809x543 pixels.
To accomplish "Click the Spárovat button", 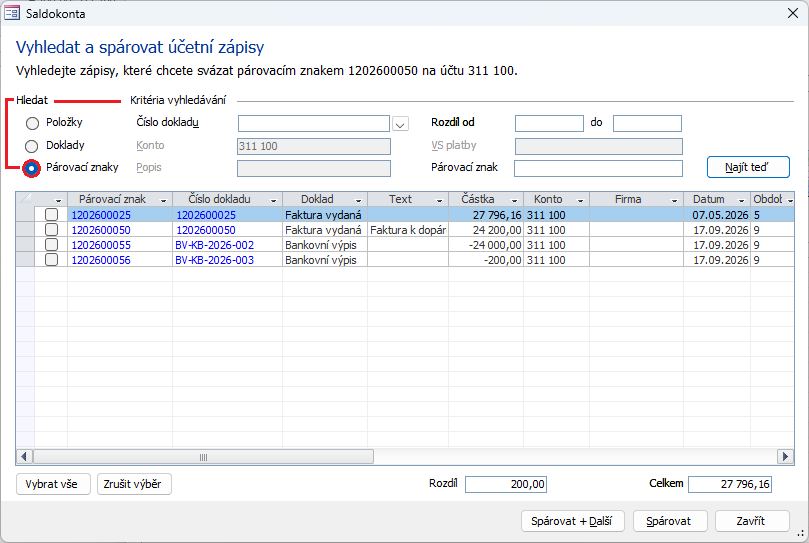I will (670, 521).
